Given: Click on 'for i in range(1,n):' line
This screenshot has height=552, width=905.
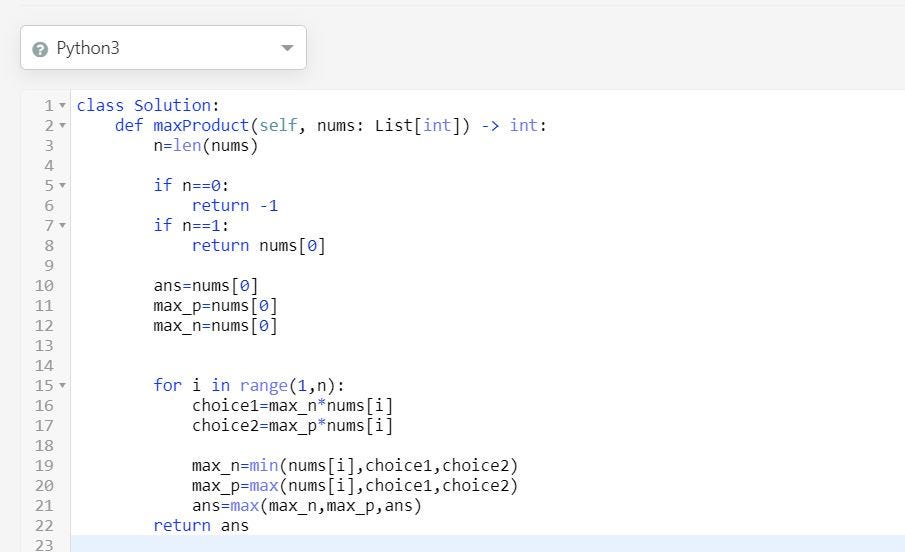Looking at the screenshot, I should 249,385.
